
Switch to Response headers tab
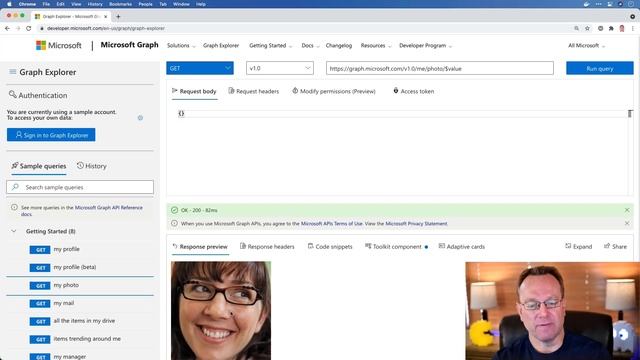point(267,247)
